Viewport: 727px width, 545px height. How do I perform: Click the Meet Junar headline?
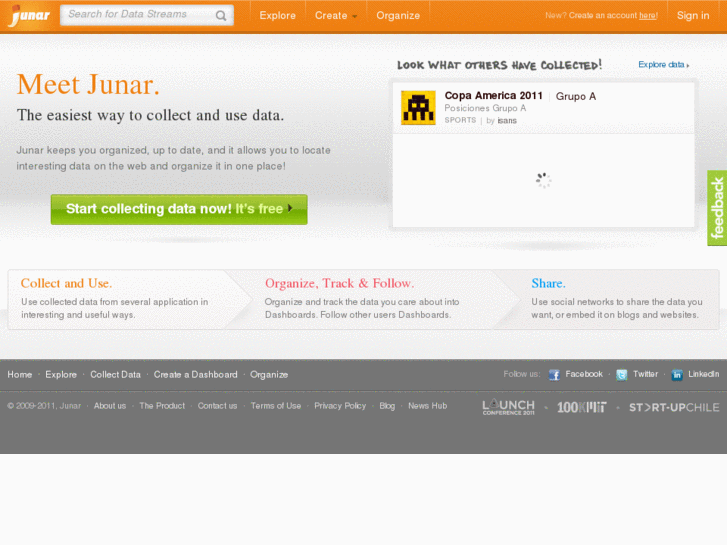tap(88, 84)
